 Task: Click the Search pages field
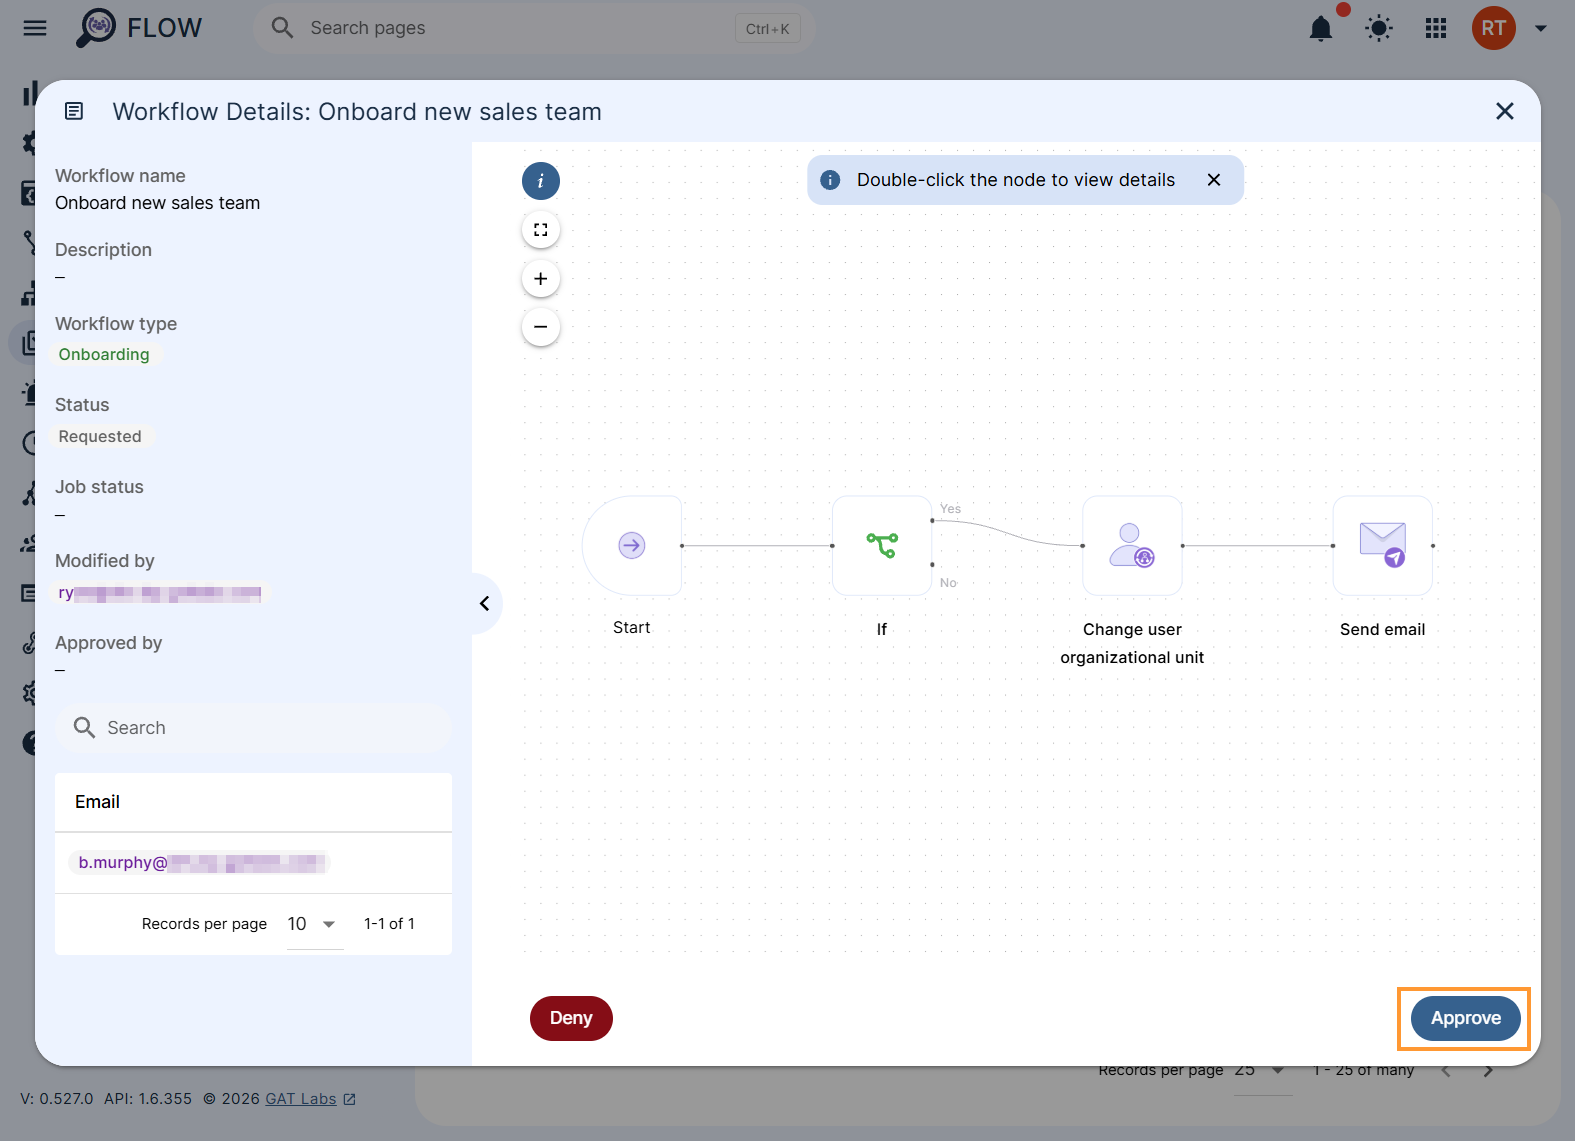pos(534,28)
